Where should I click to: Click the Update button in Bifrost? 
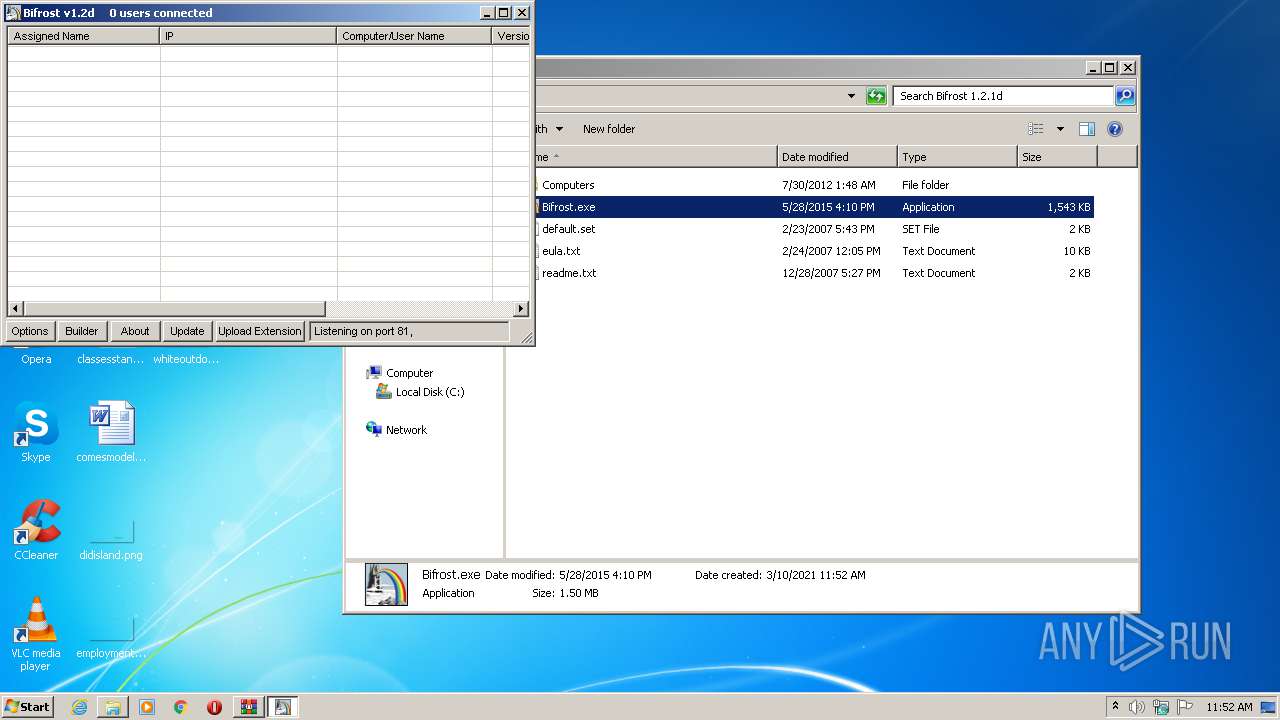click(x=187, y=331)
